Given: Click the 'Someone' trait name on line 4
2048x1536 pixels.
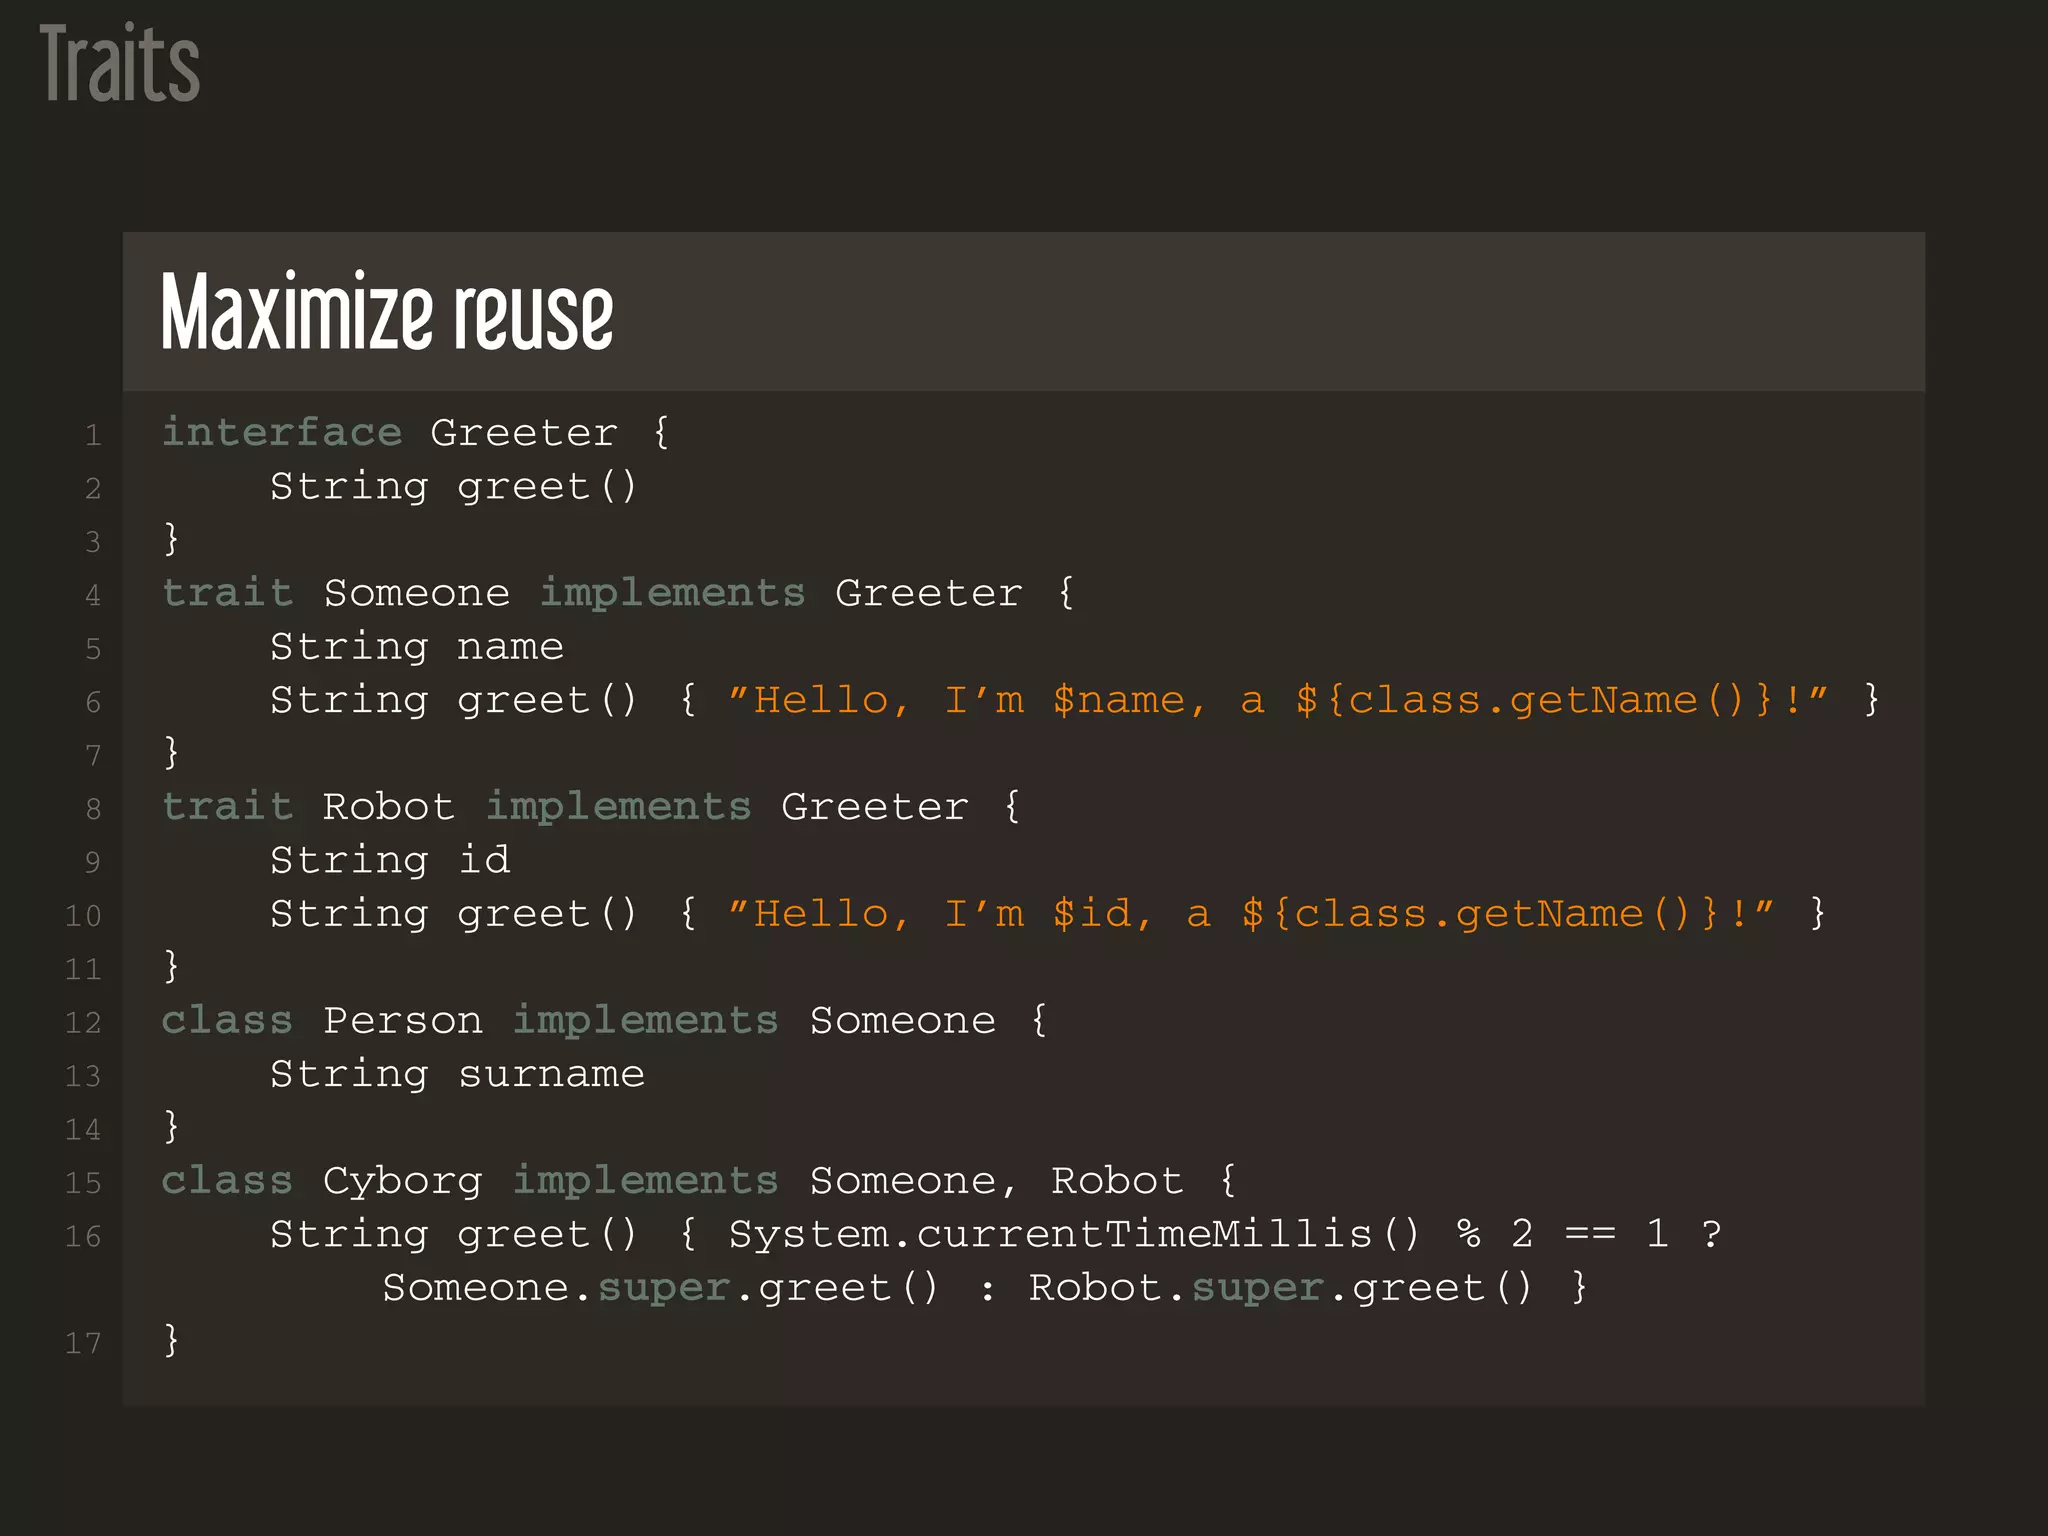Looking at the screenshot, I should click(x=417, y=593).
